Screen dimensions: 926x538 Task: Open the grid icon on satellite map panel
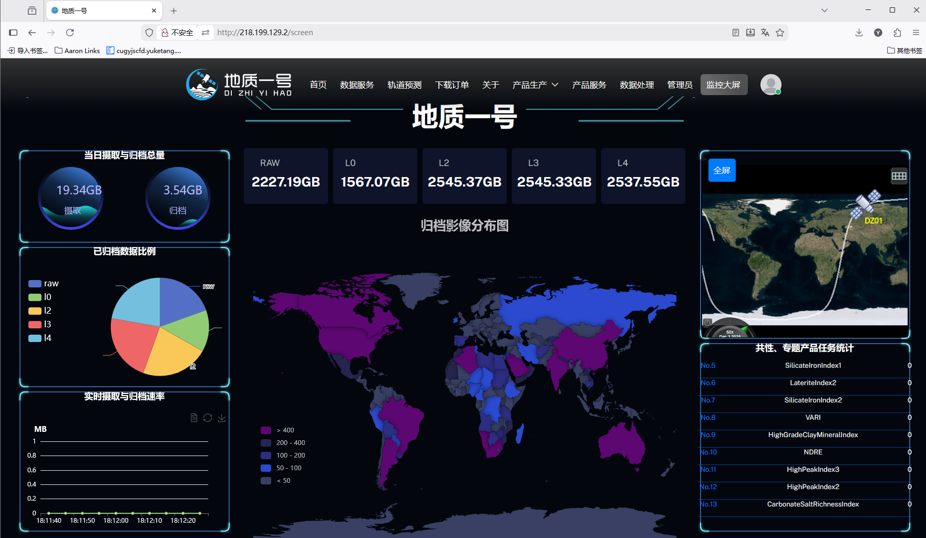click(899, 175)
